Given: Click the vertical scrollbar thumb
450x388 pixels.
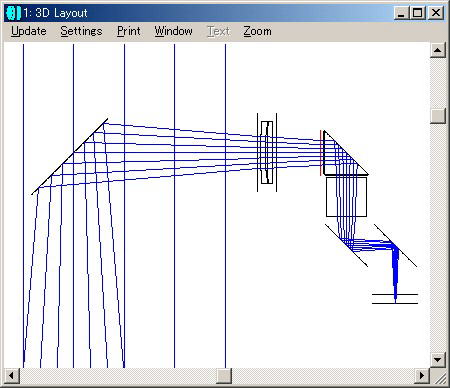Looking at the screenshot, I should (x=438, y=116).
